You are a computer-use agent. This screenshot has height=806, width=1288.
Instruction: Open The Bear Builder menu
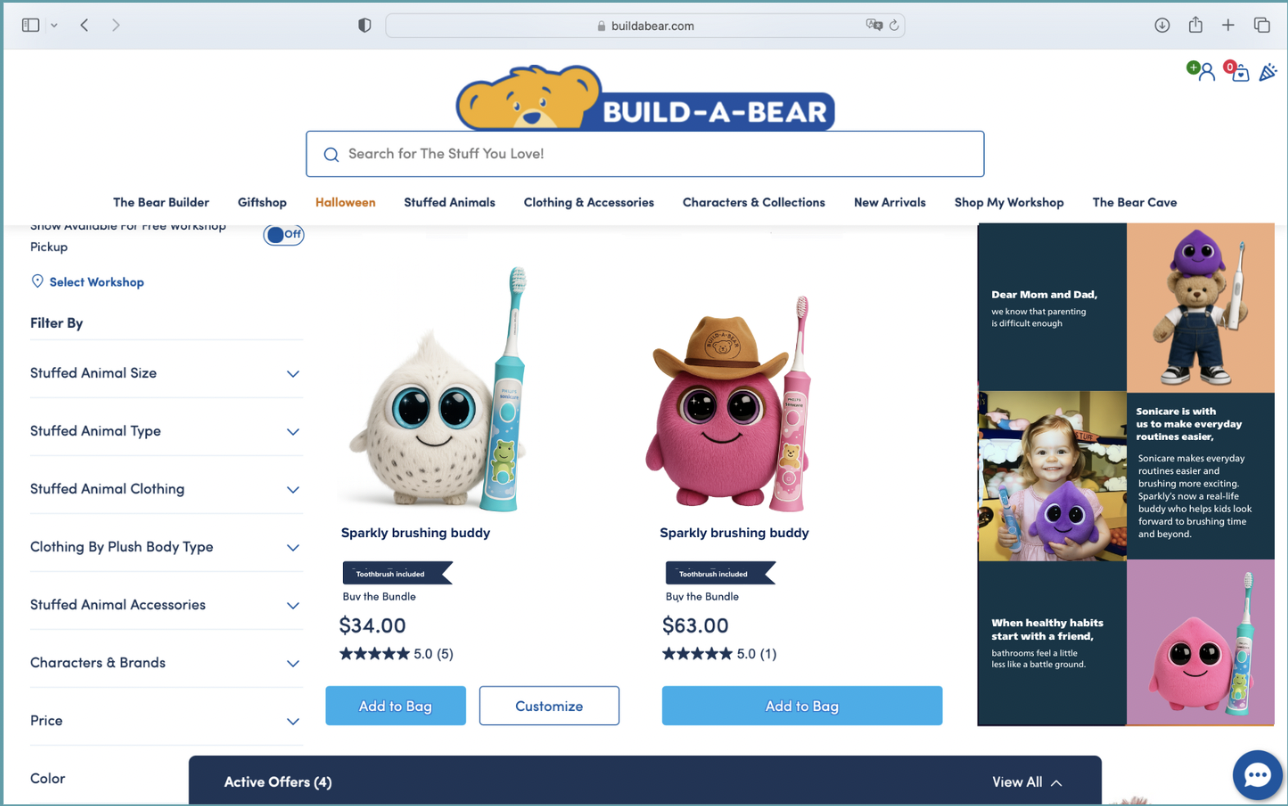point(161,202)
